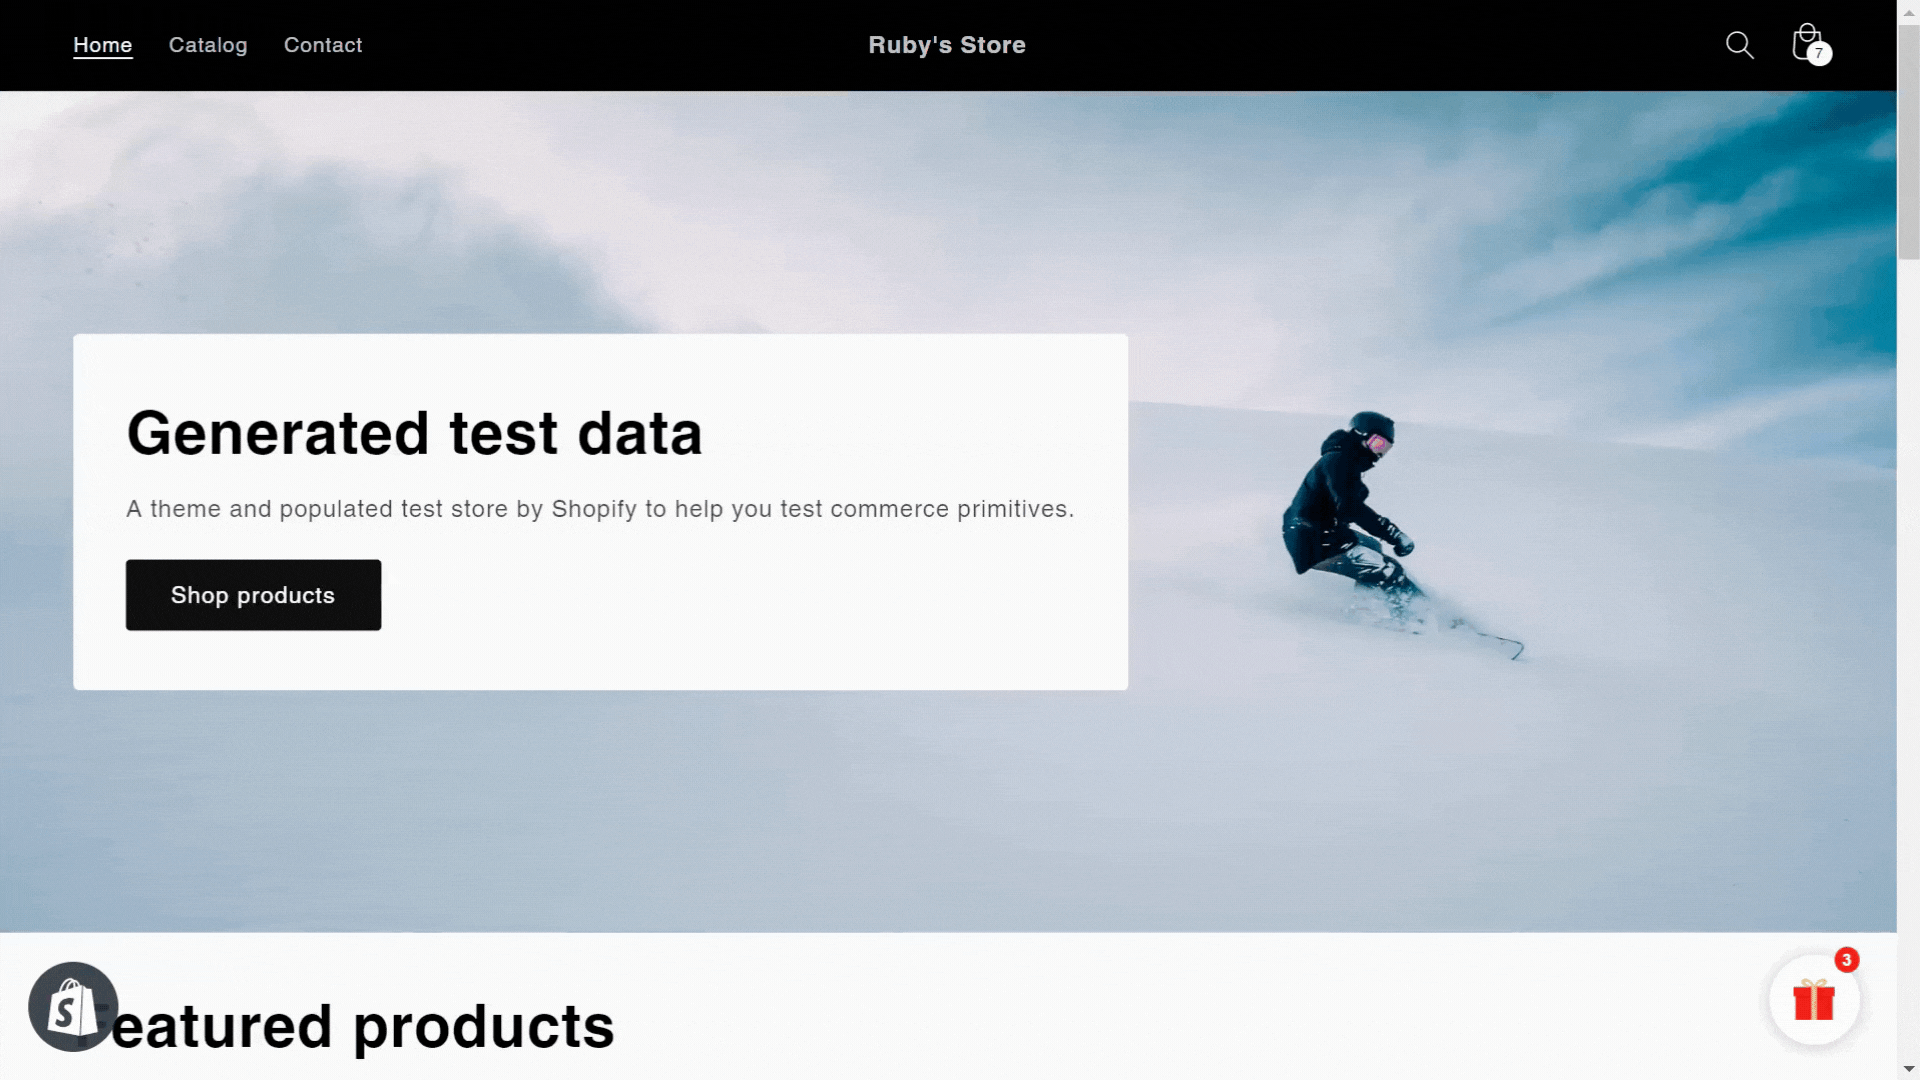Image resolution: width=1920 pixels, height=1080 pixels.
Task: Click the banner description text about Shopify
Action: tap(600, 509)
